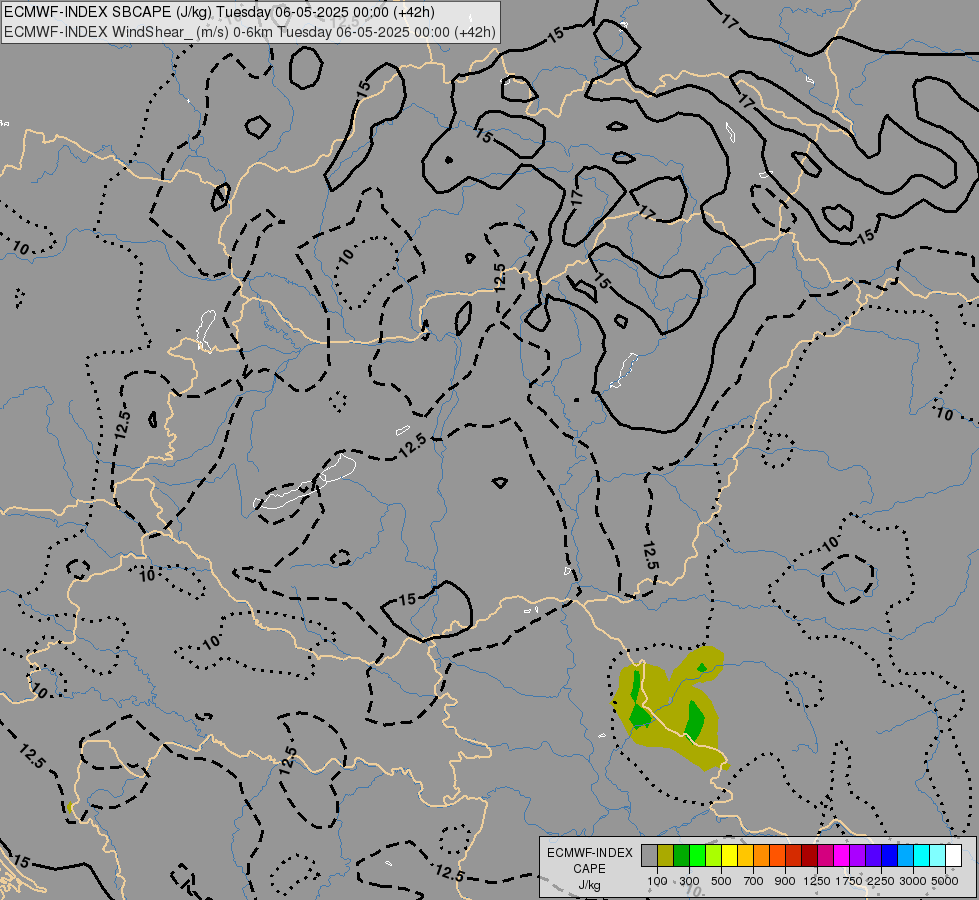Select the gray swatch in CAPE legend
The height and width of the screenshot is (900, 979).
[649, 855]
